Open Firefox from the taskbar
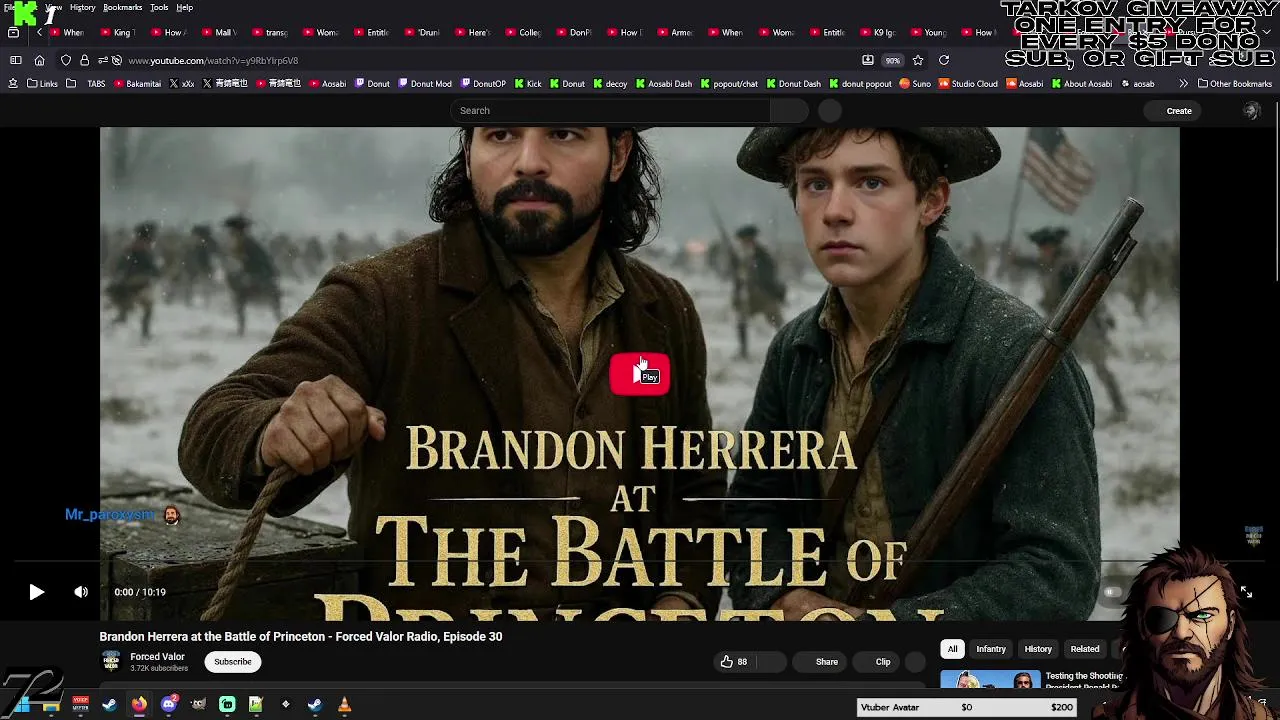This screenshot has height=720, width=1280. pyautogui.click(x=139, y=705)
